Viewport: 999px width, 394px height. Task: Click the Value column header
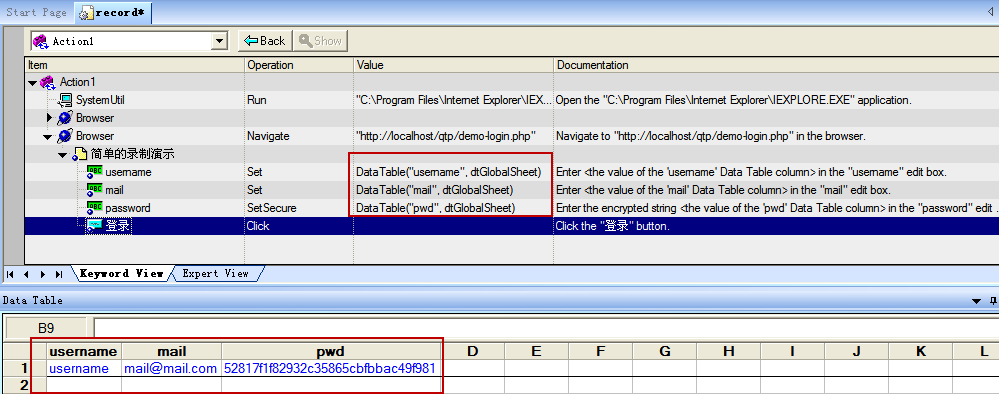pos(453,65)
